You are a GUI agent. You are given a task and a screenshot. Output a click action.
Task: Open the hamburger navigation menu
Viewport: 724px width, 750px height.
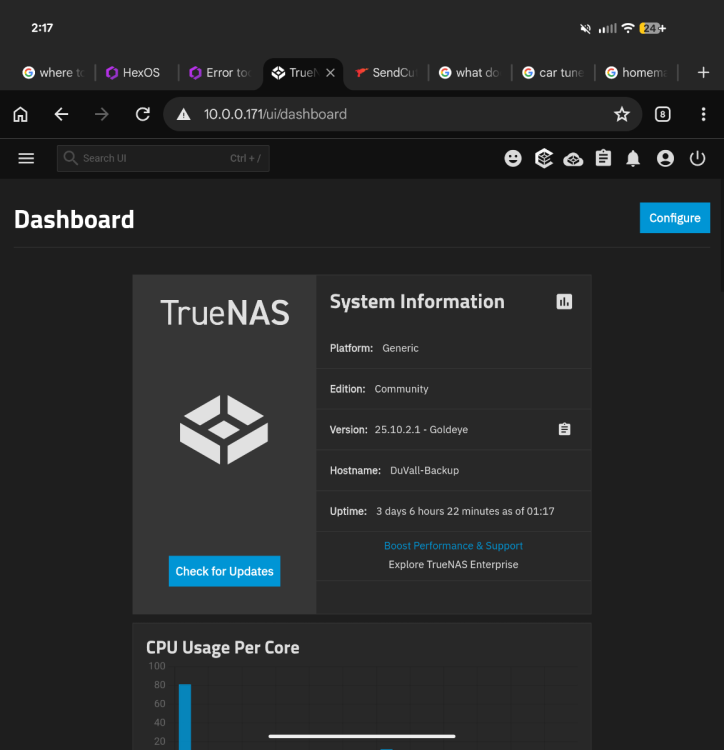pos(26,158)
